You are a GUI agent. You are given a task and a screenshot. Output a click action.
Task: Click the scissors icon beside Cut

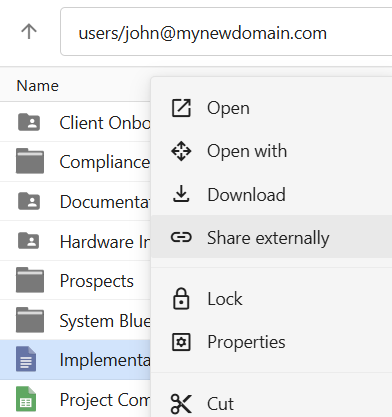coord(181,403)
